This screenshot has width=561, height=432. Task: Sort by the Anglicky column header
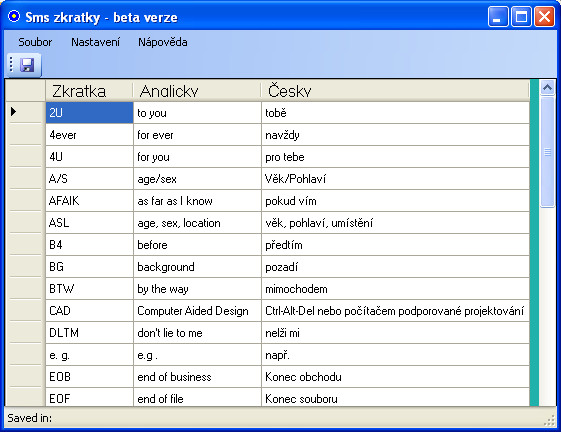(197, 91)
